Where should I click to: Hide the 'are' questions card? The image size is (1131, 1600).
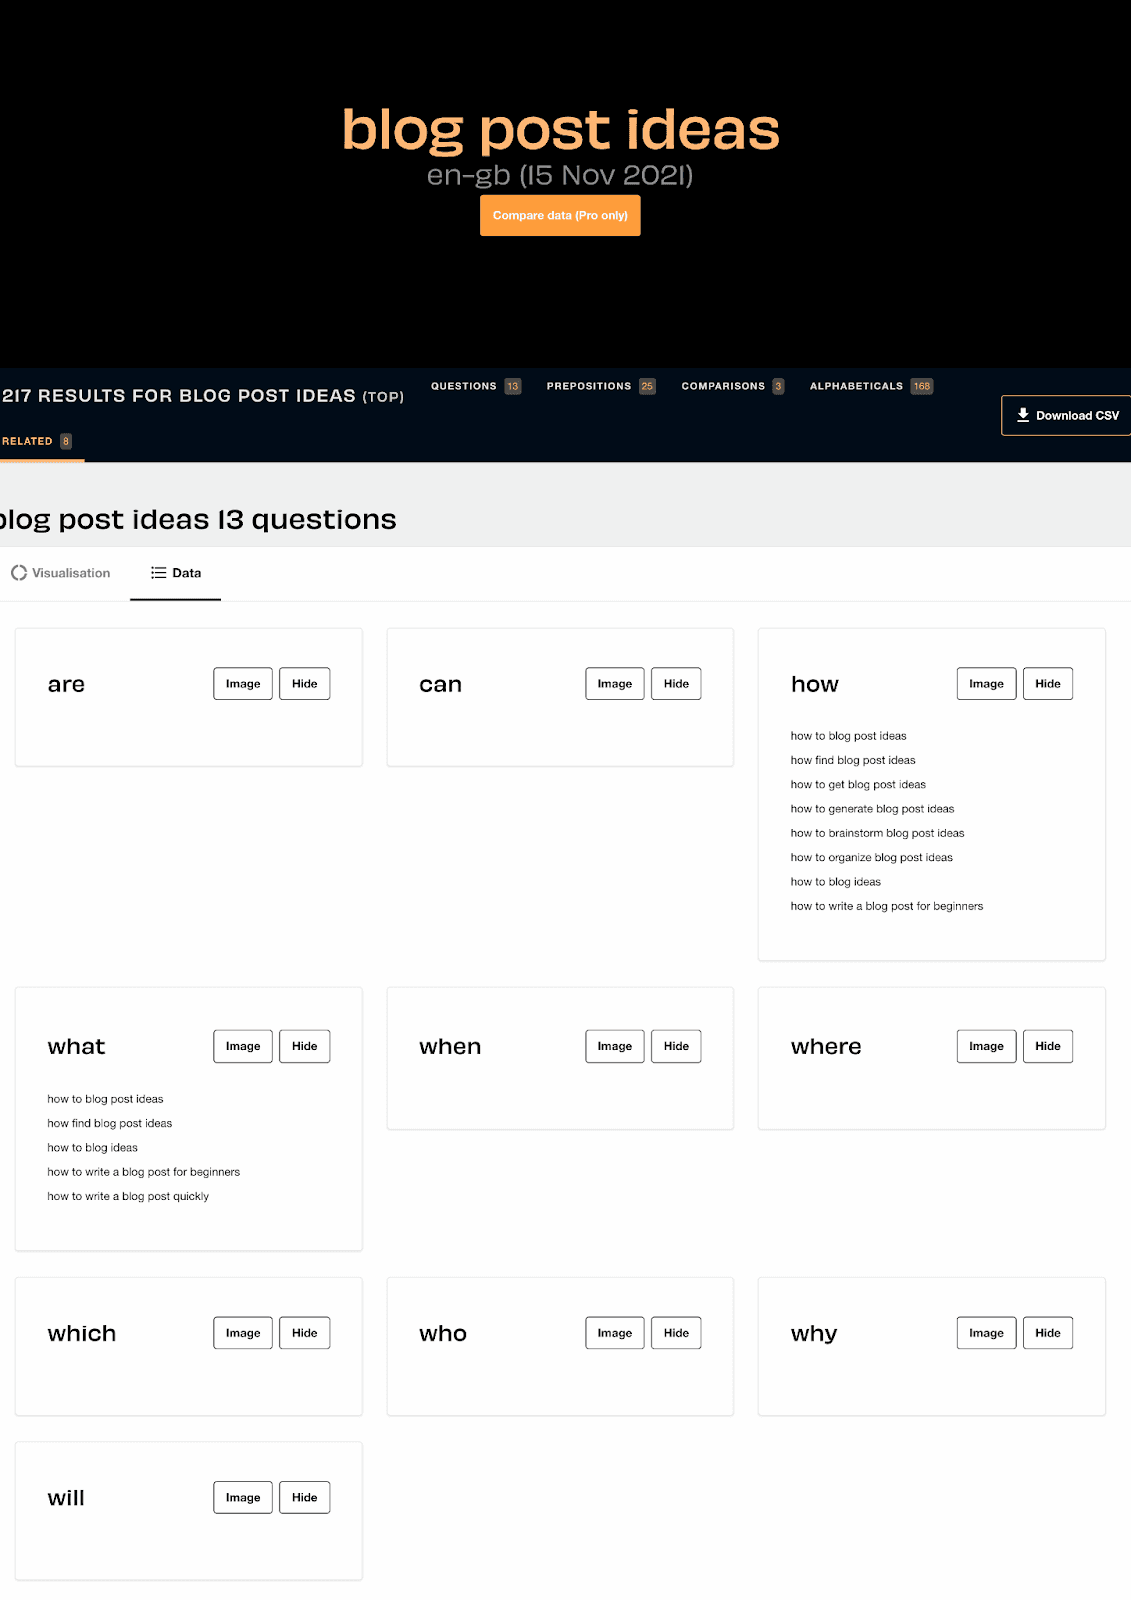pos(304,684)
